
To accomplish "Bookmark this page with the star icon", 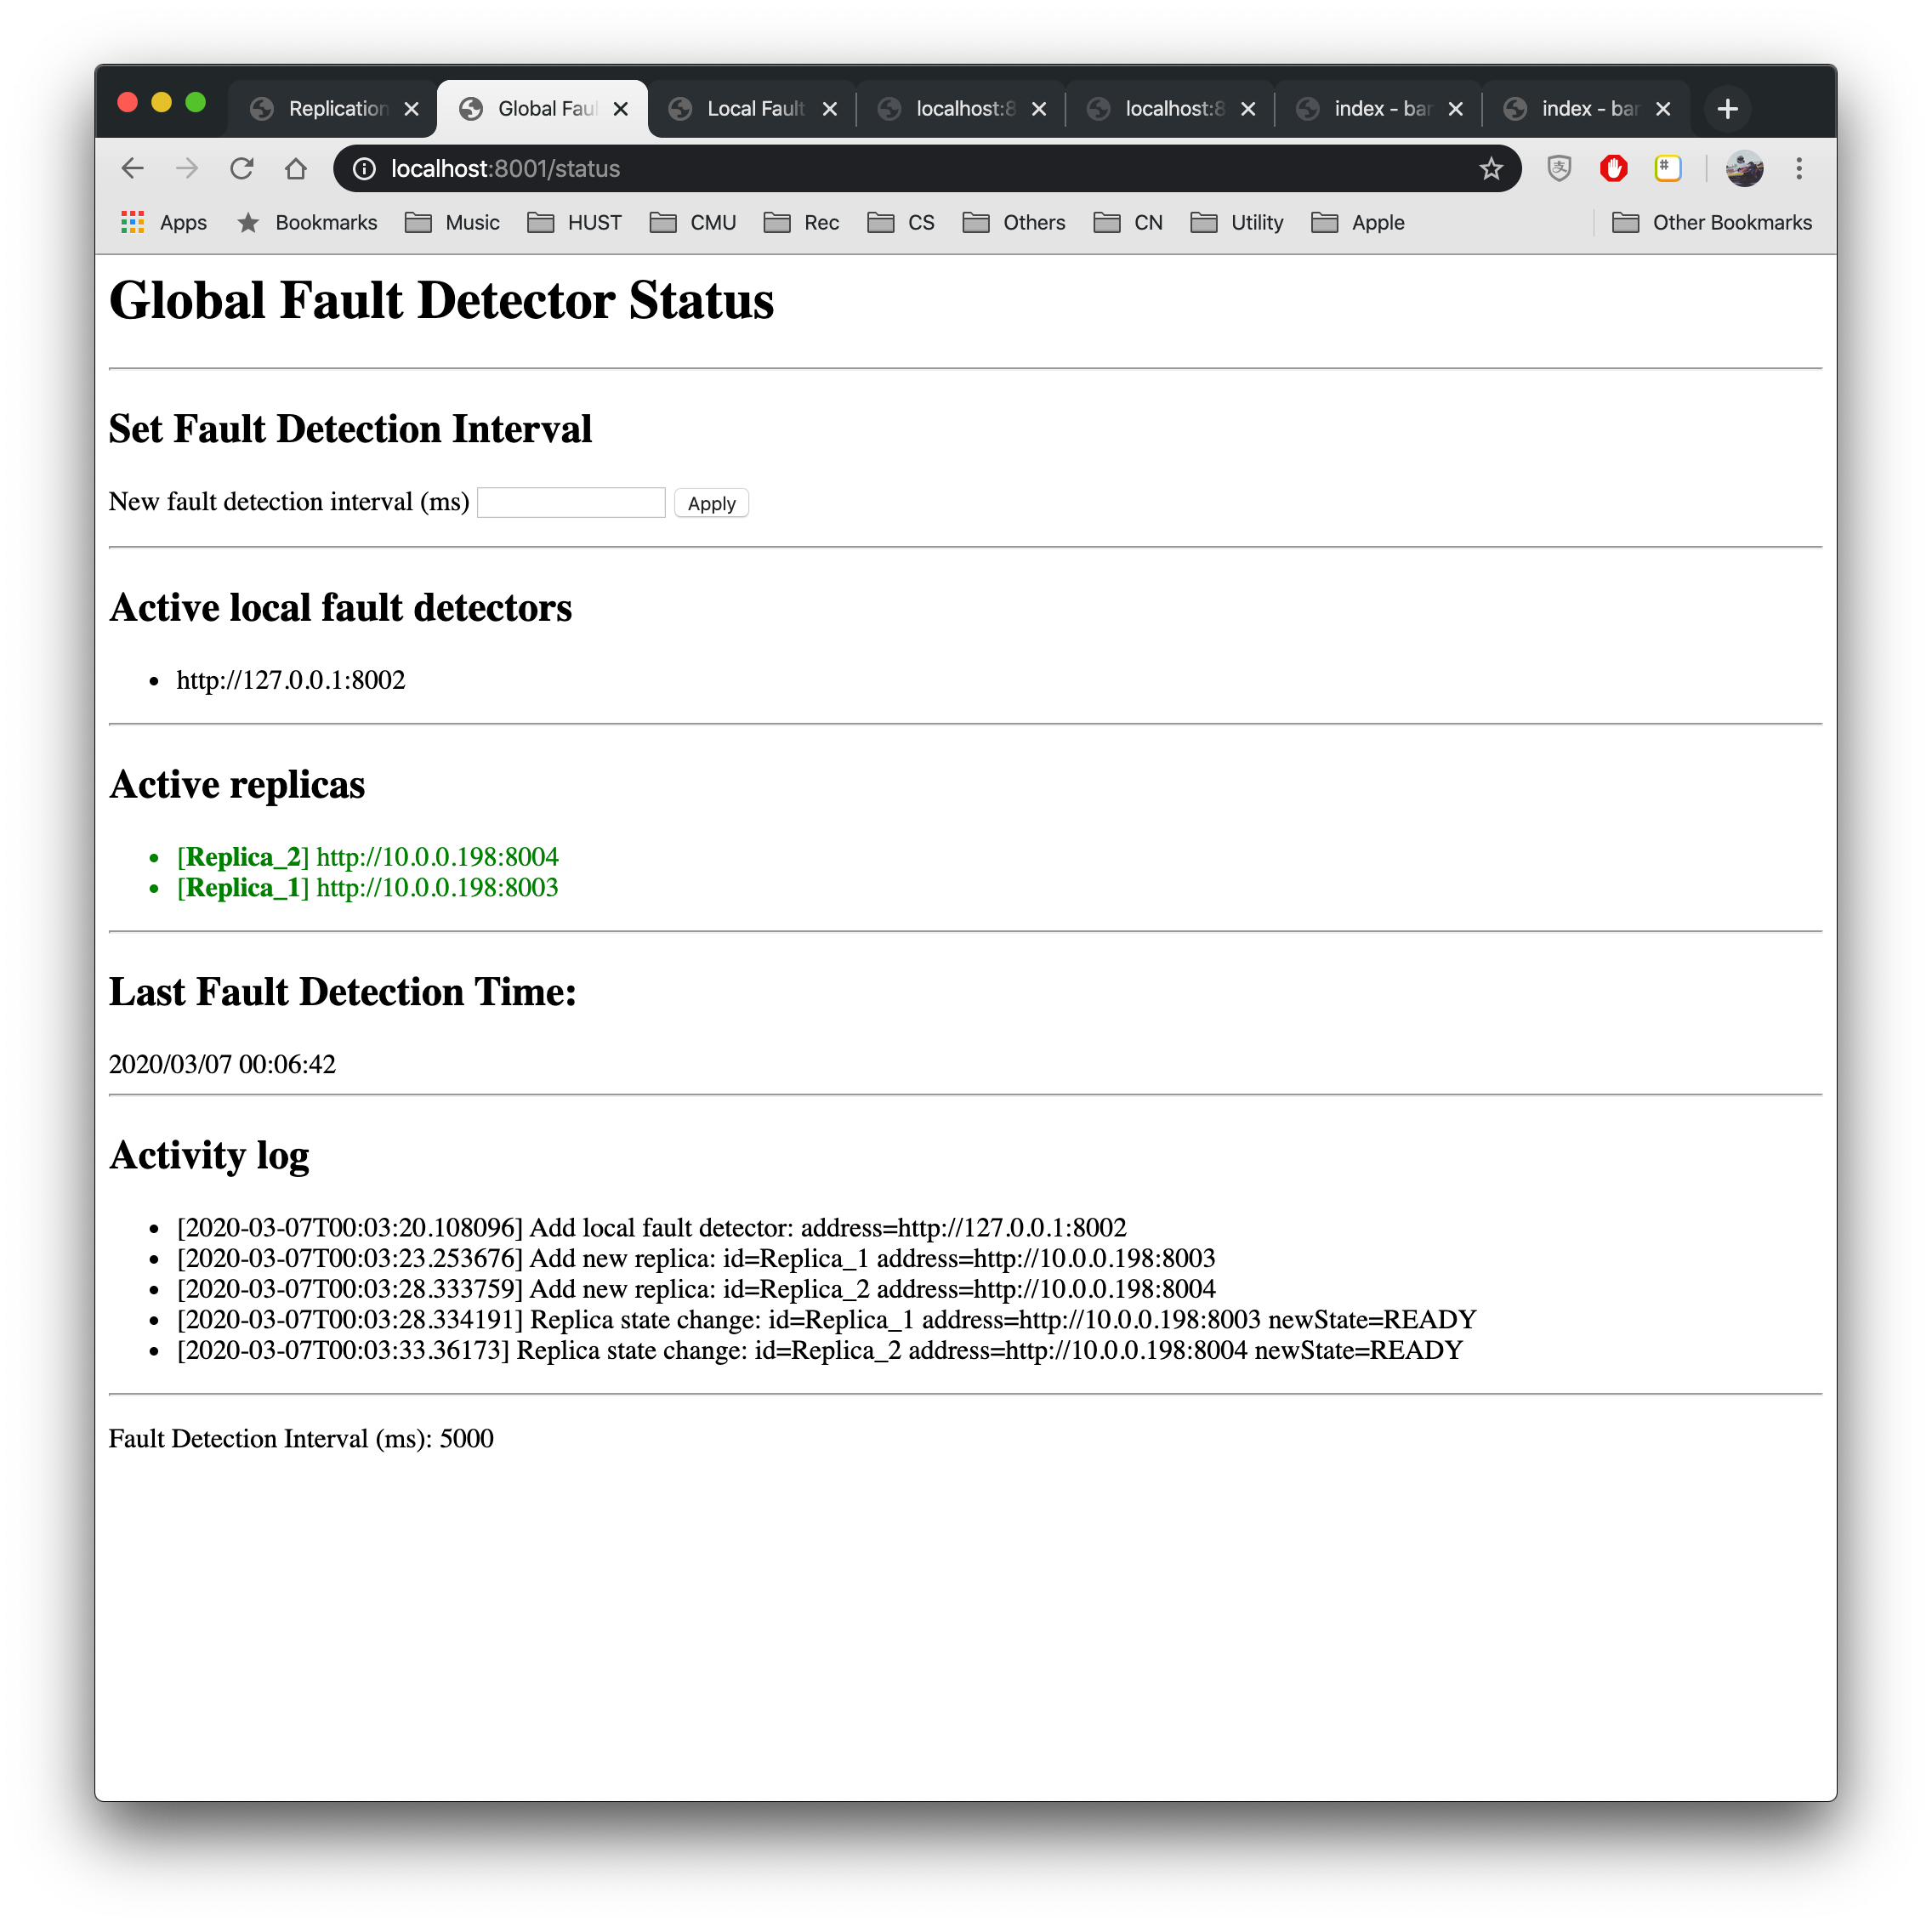I will pyautogui.click(x=1491, y=169).
